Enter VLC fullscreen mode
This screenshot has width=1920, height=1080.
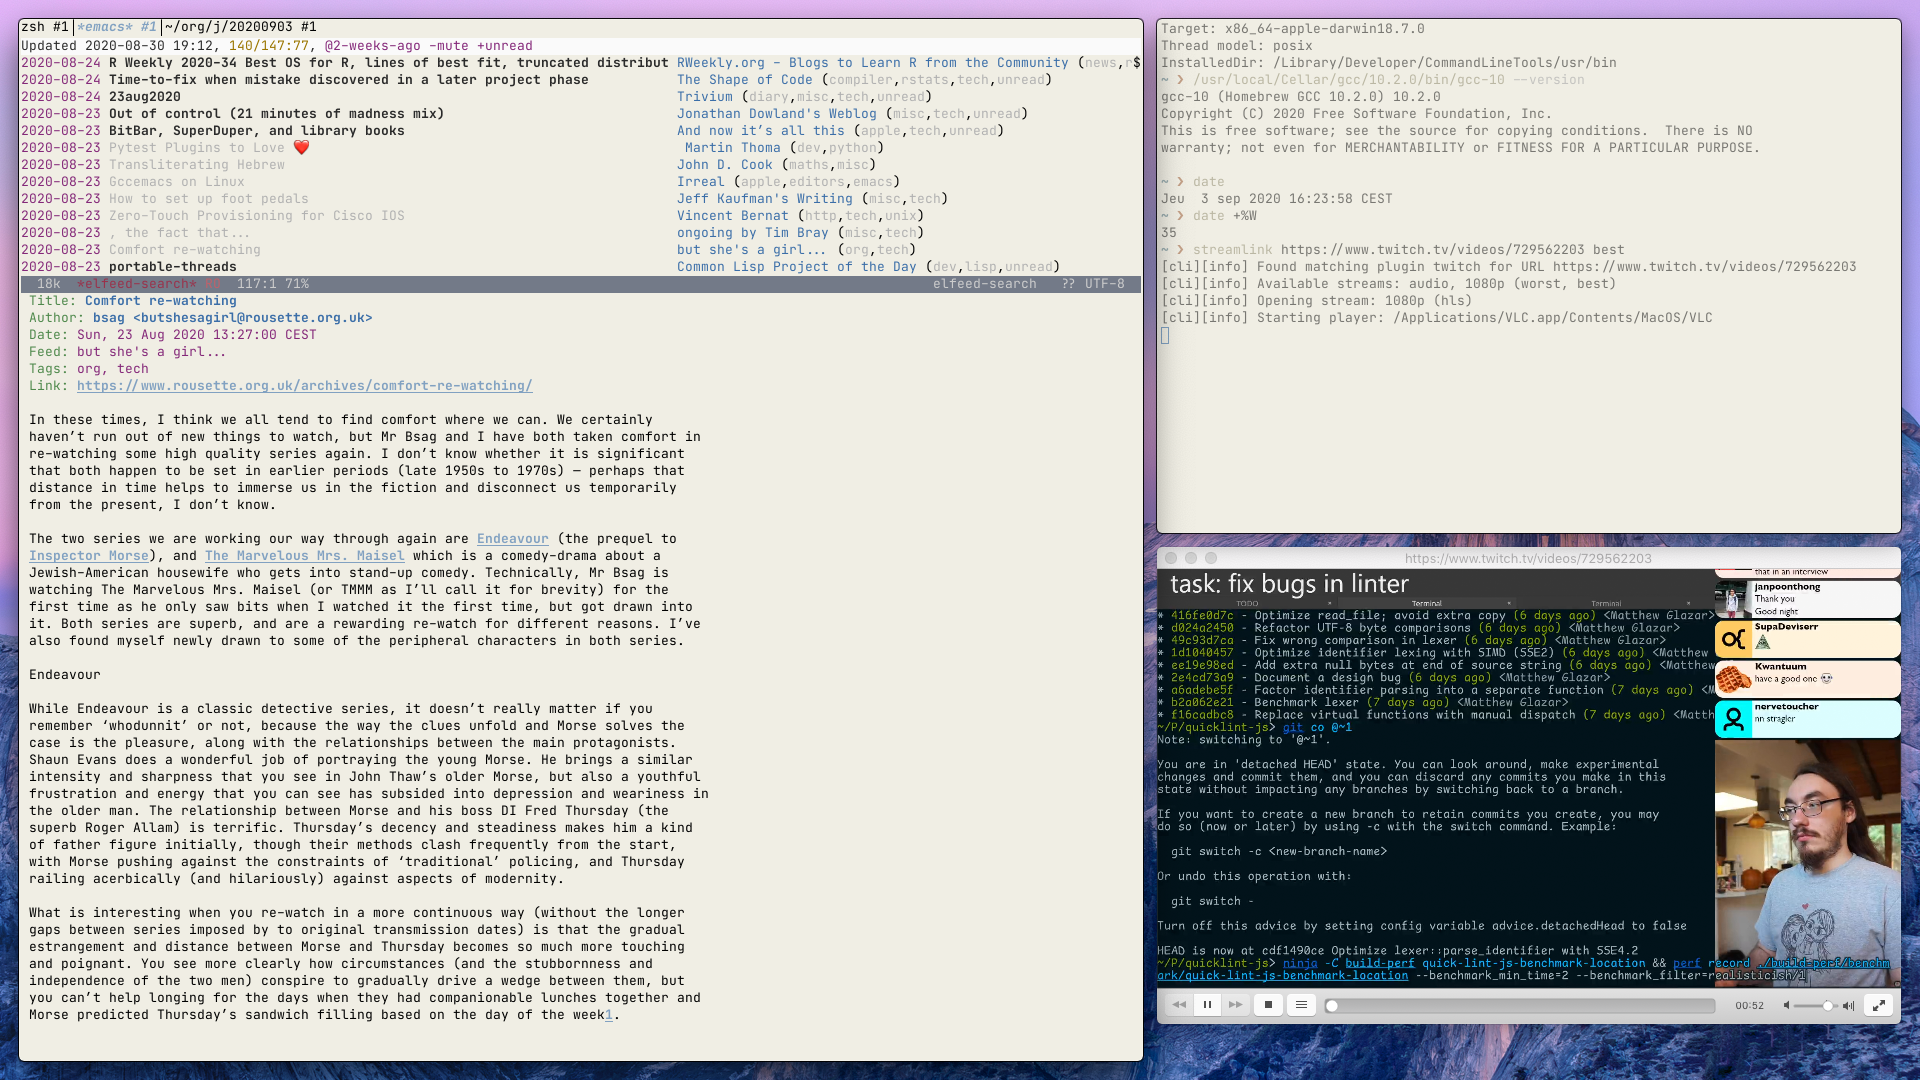pos(1879,1005)
